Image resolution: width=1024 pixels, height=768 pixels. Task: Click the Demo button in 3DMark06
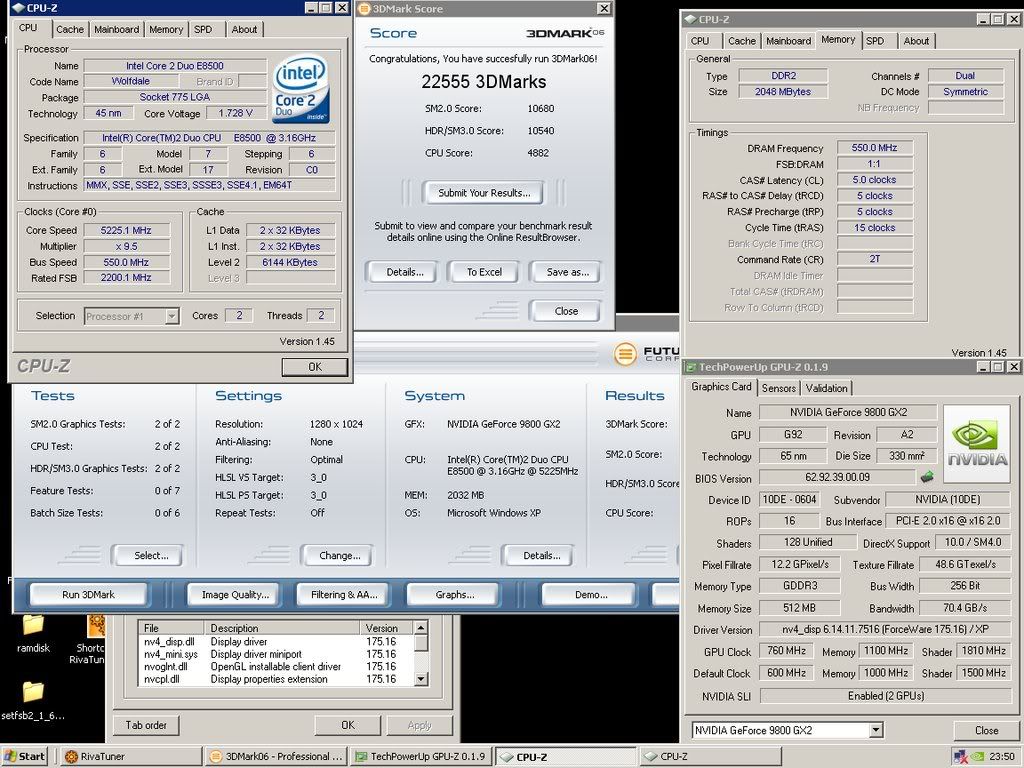(591, 594)
